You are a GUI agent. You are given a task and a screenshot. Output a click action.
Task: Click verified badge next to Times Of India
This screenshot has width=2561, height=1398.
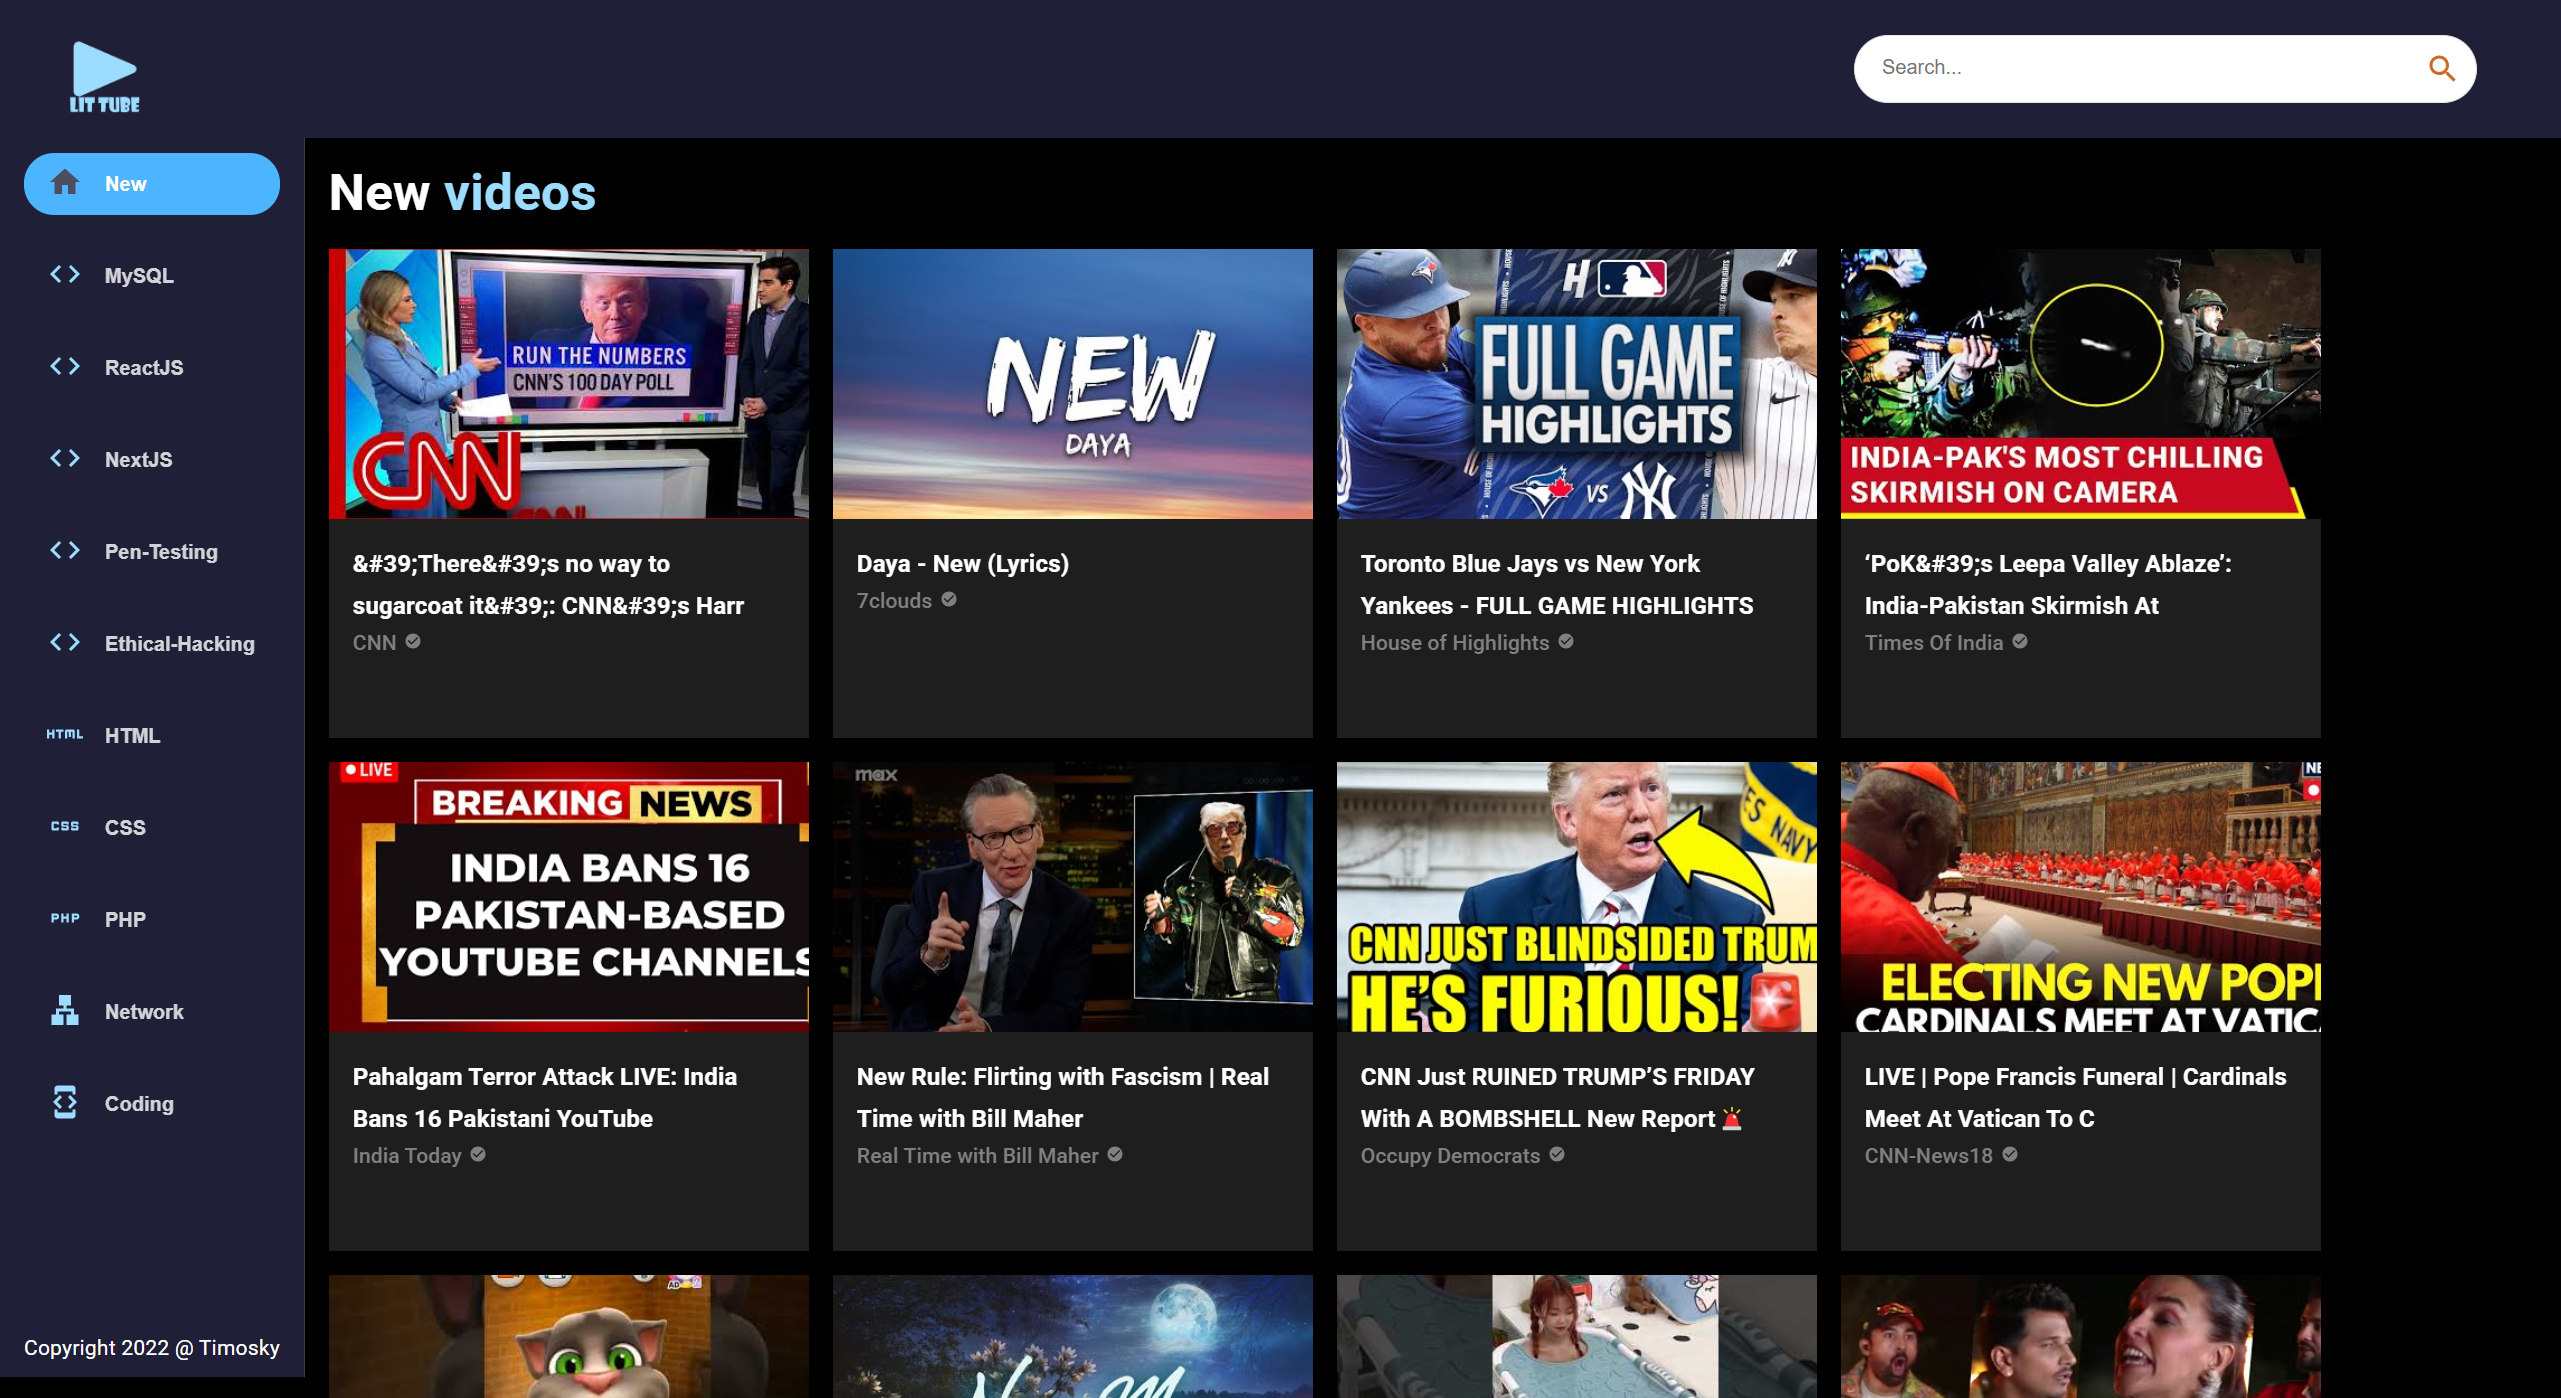point(2020,642)
